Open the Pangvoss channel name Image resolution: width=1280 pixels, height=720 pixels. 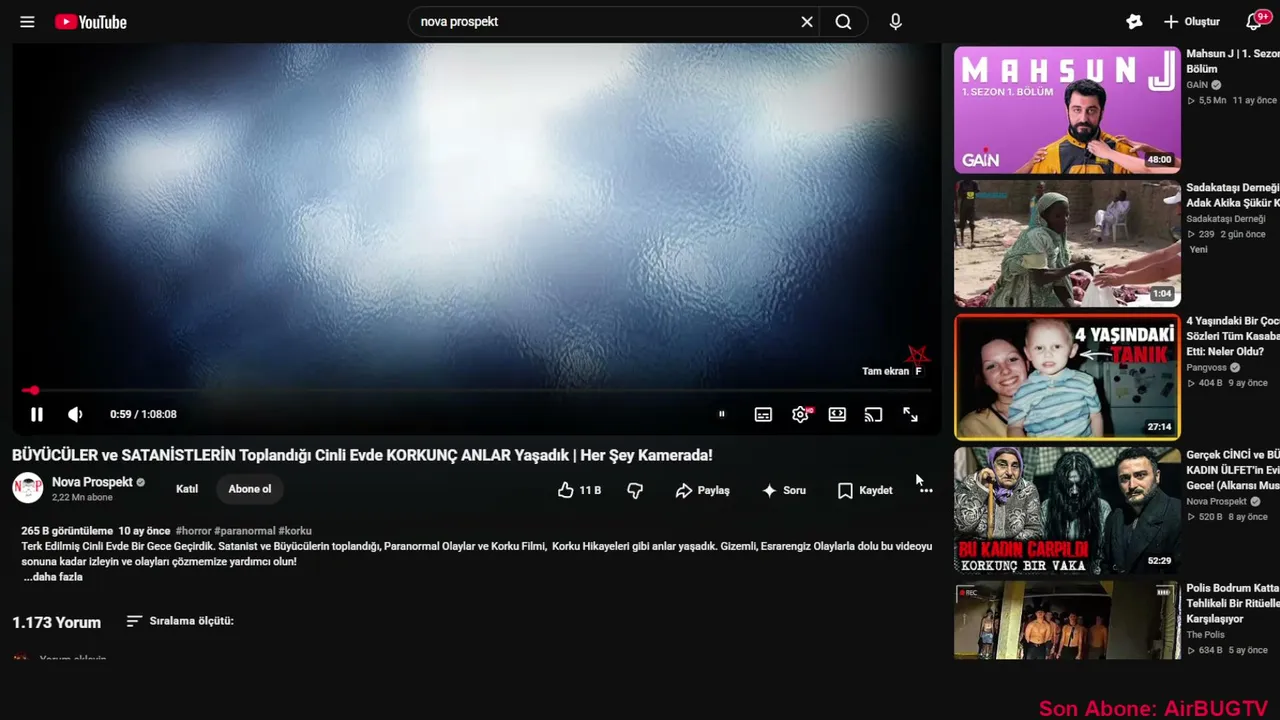(1207, 368)
